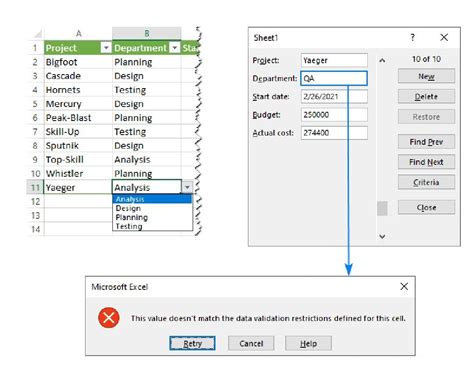Image resolution: width=474 pixels, height=392 pixels.
Task: Click the Department input field
Action: coord(334,78)
